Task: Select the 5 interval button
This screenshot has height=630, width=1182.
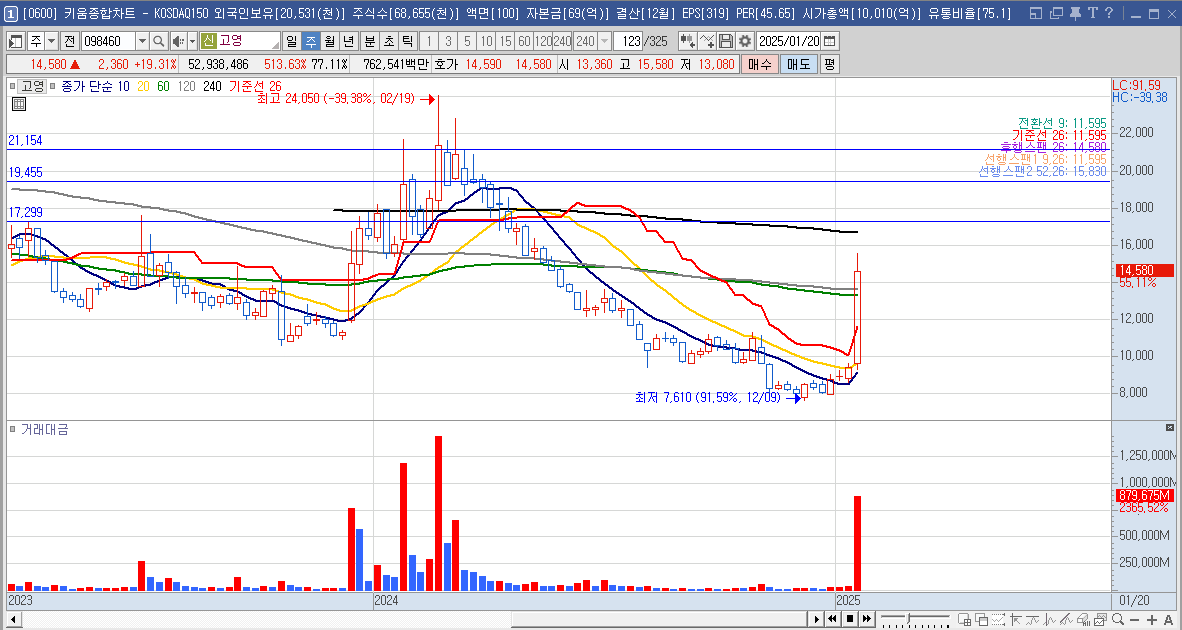Action: 467,41
